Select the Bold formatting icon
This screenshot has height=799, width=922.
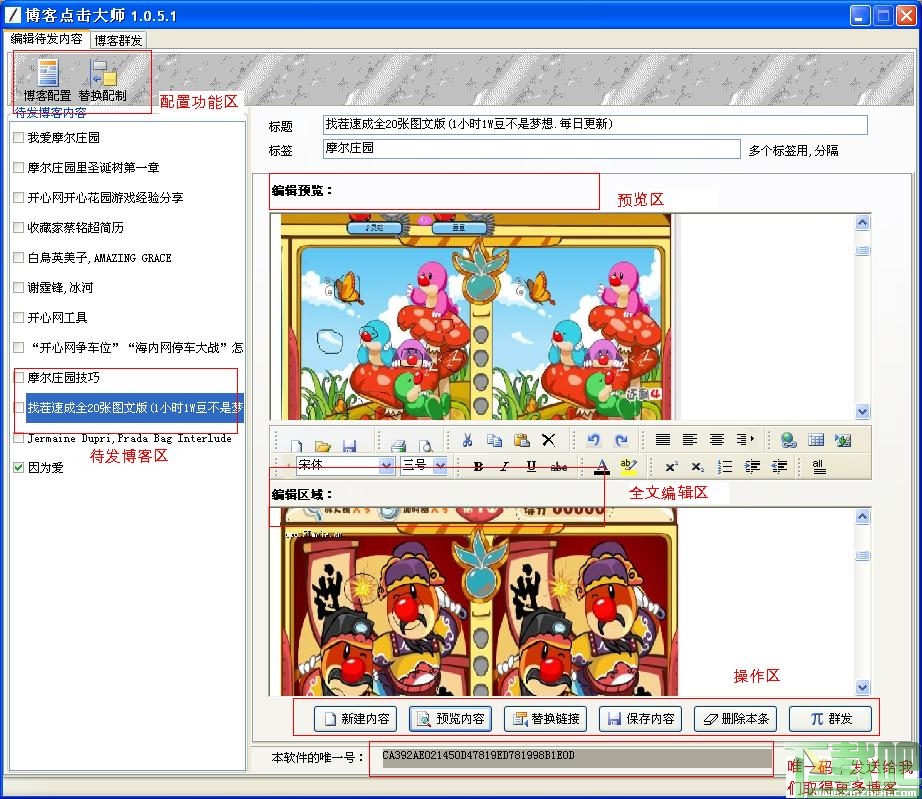[x=478, y=465]
